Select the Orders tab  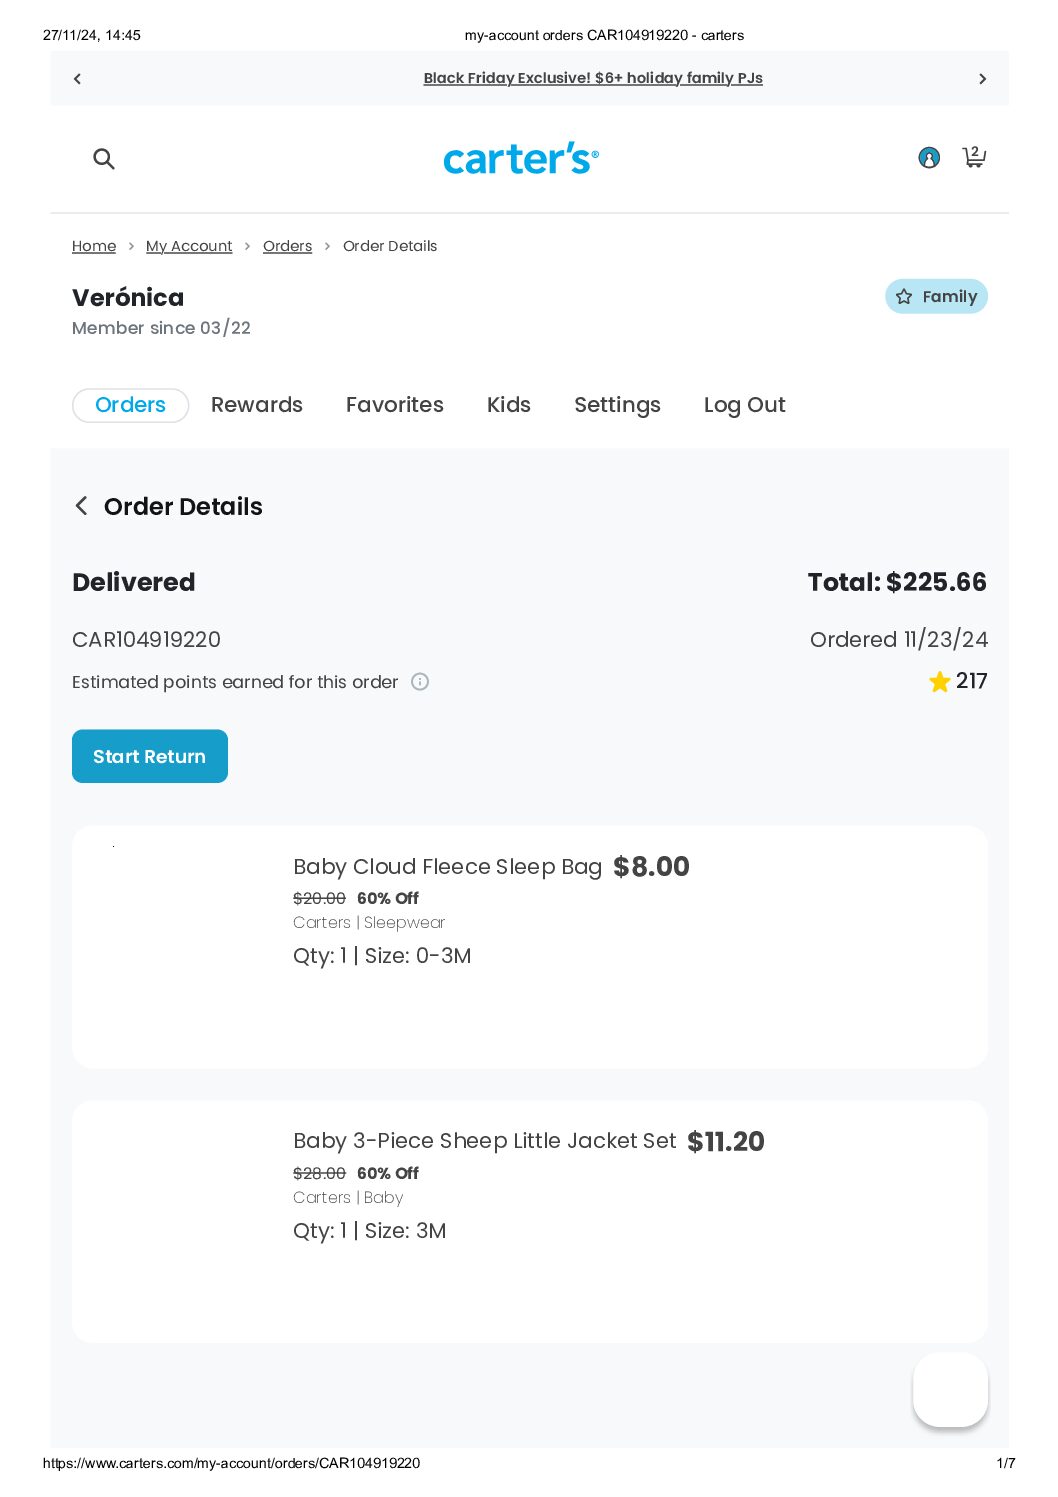click(130, 405)
